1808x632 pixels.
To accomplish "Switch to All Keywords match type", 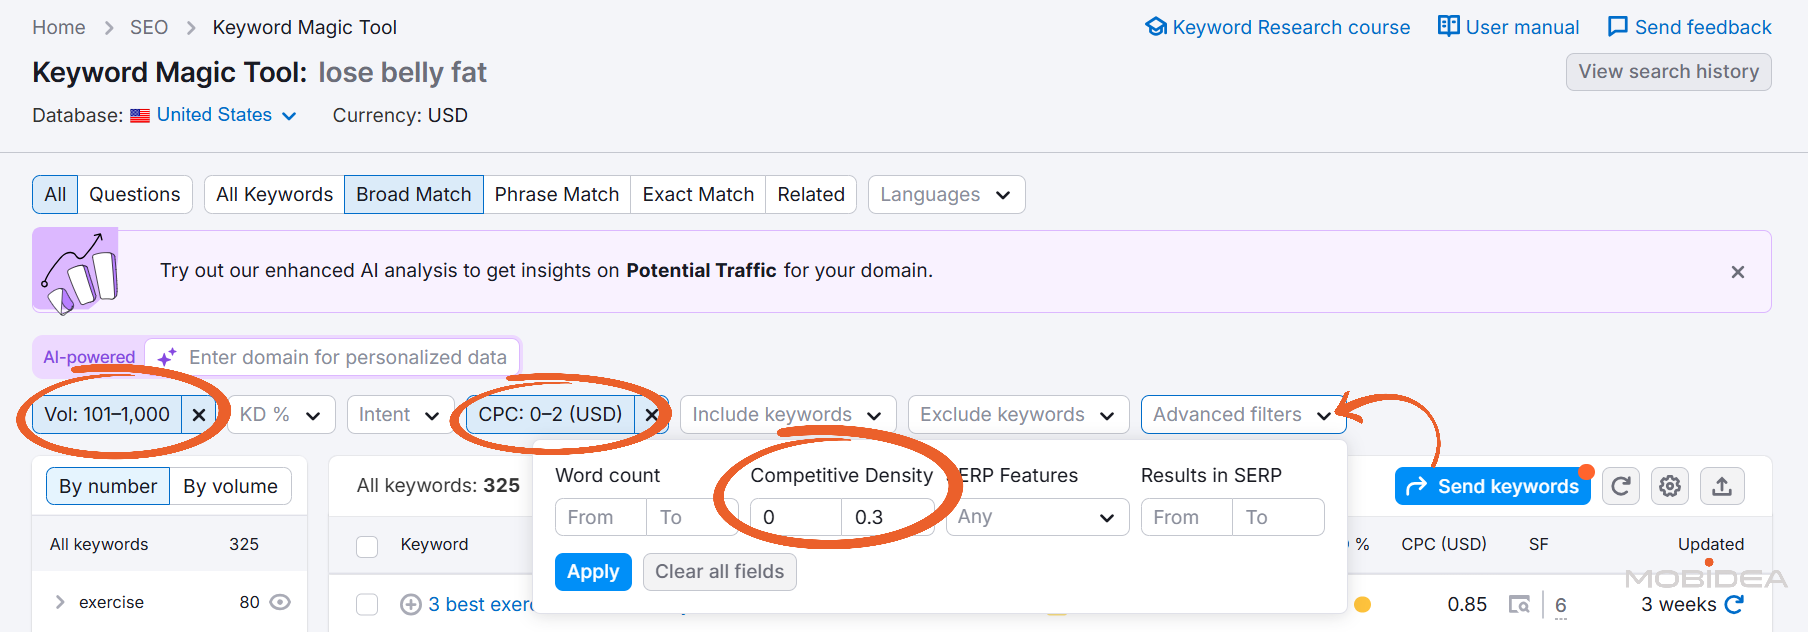I will 275,194.
